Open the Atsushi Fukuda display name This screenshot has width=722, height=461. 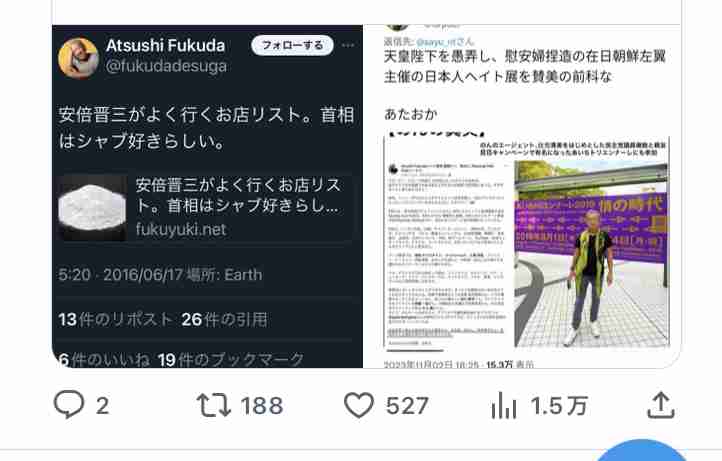(x=165, y=46)
